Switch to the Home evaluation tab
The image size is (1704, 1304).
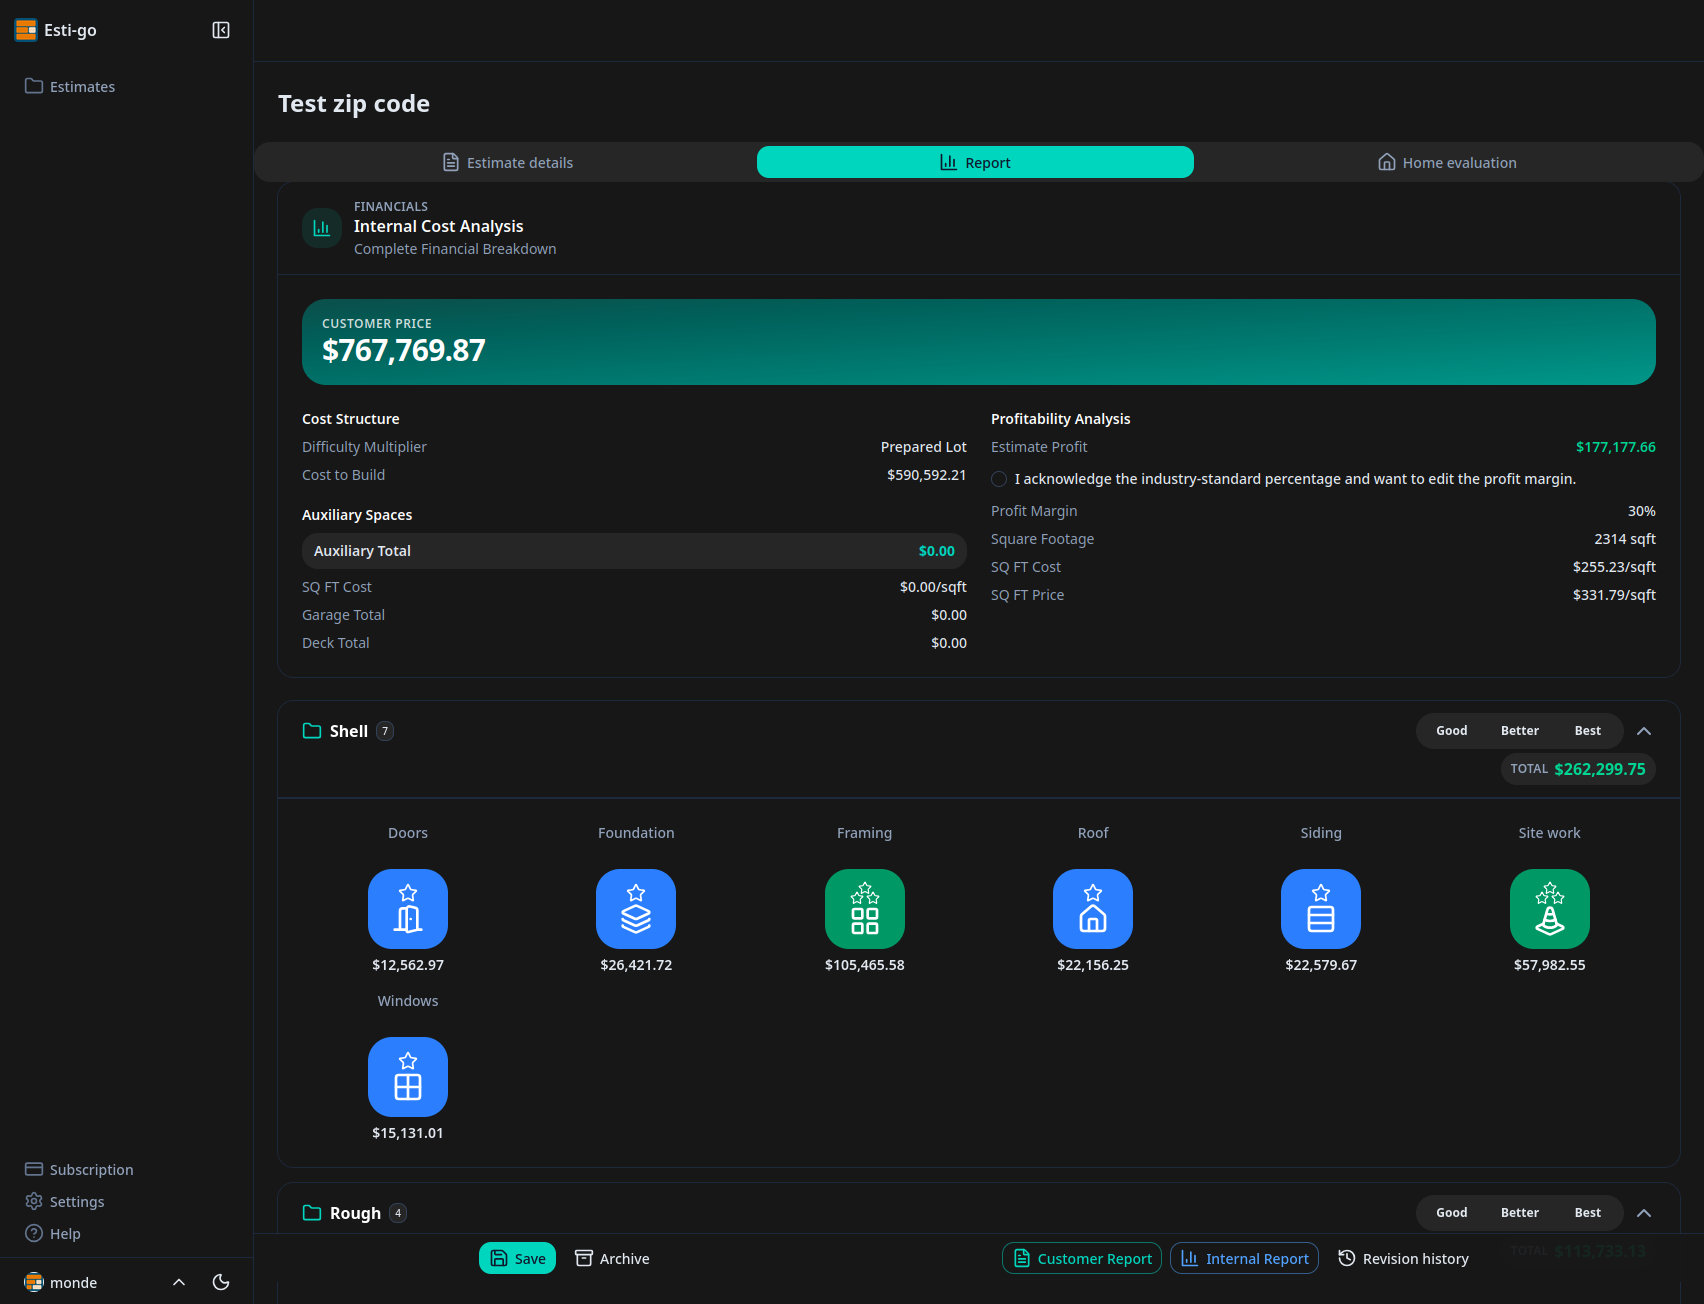coord(1447,162)
